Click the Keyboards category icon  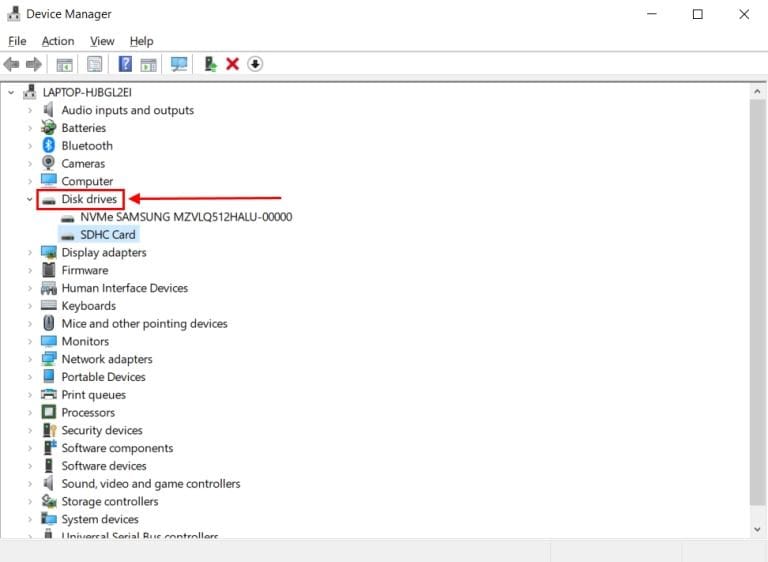pos(48,306)
